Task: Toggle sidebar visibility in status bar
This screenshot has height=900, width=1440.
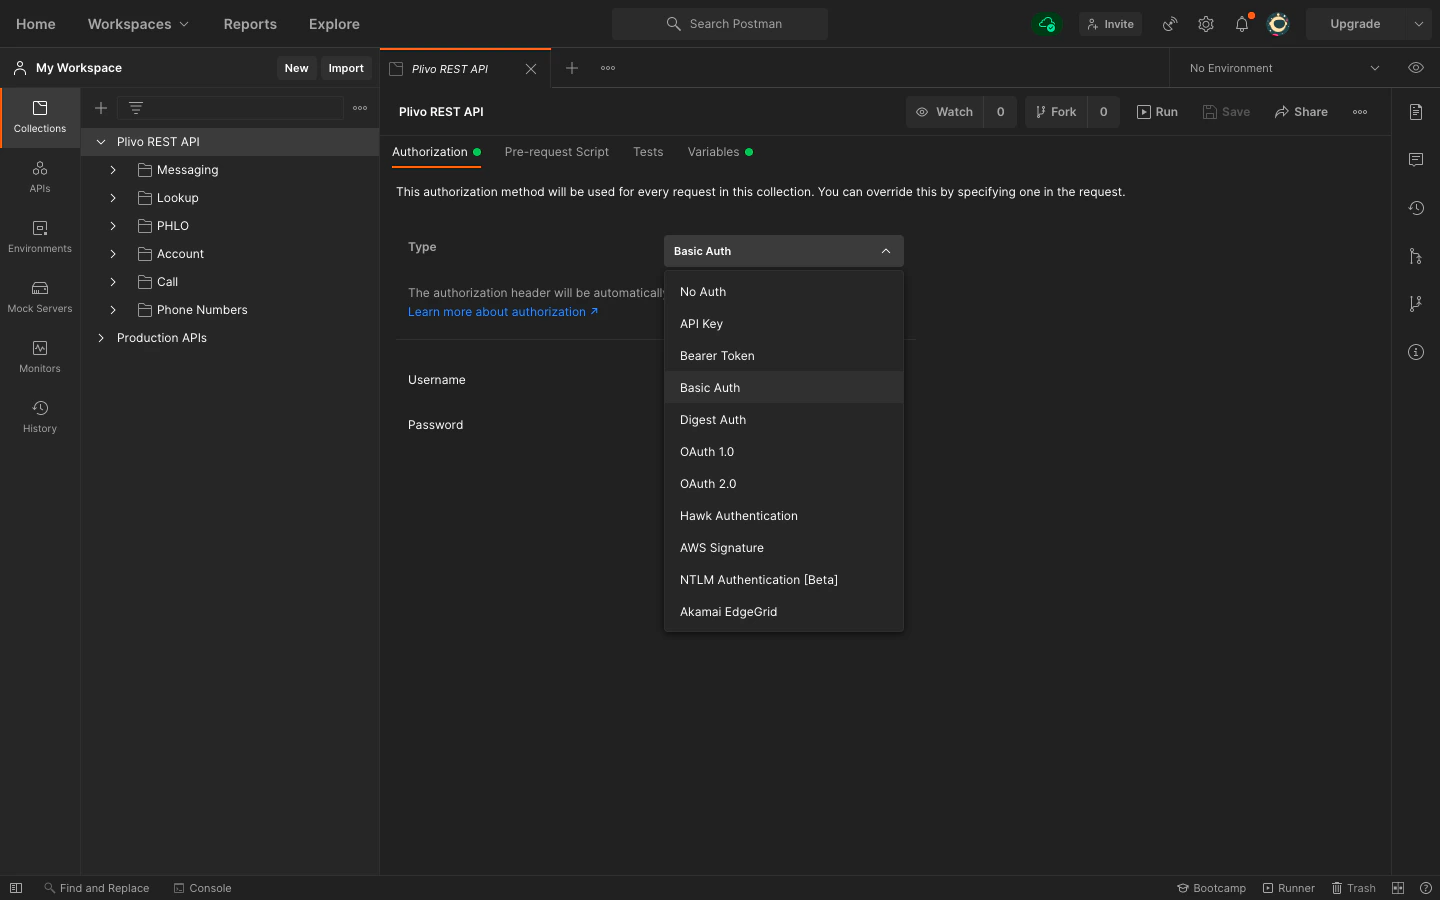Action: click(x=16, y=888)
